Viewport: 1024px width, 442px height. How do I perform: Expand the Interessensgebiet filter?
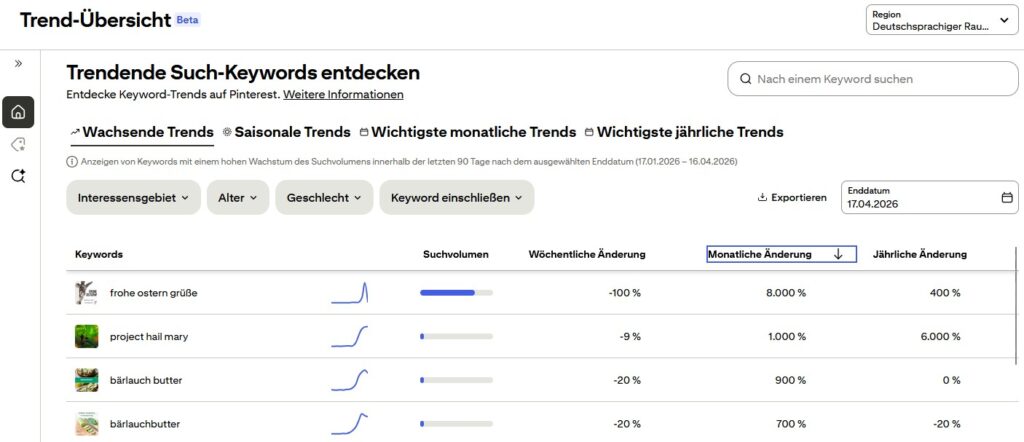[133, 198]
